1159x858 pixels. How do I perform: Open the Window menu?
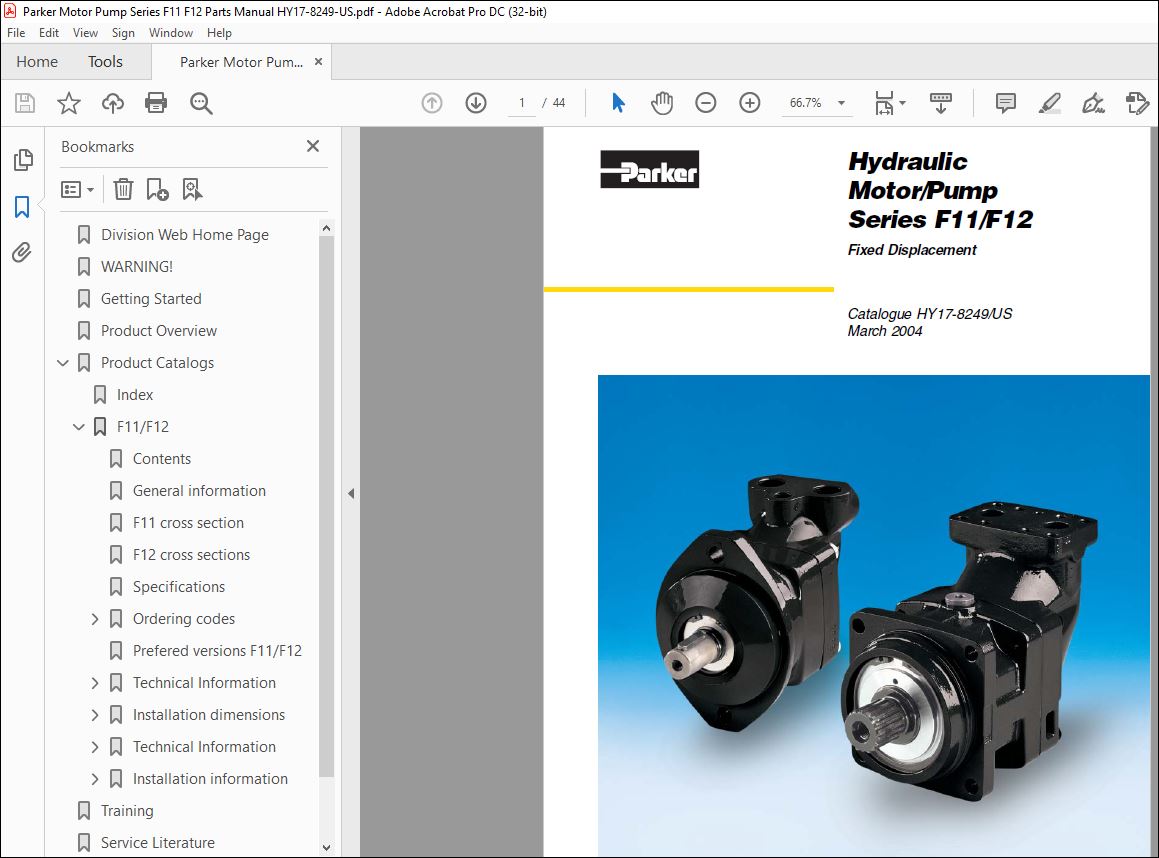pyautogui.click(x=171, y=33)
